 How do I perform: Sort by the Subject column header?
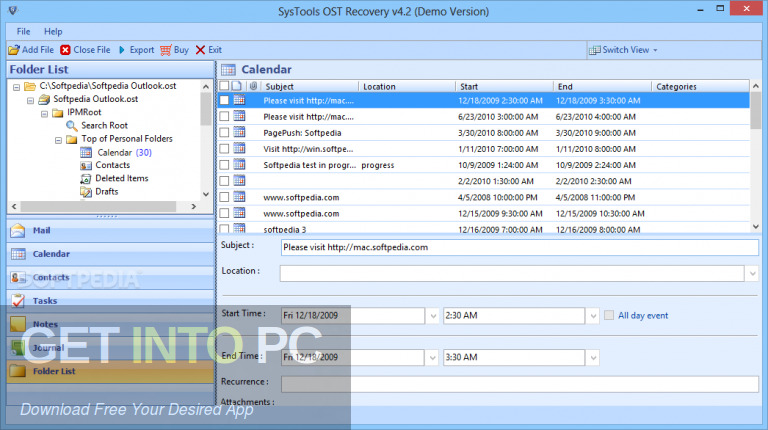[310, 86]
